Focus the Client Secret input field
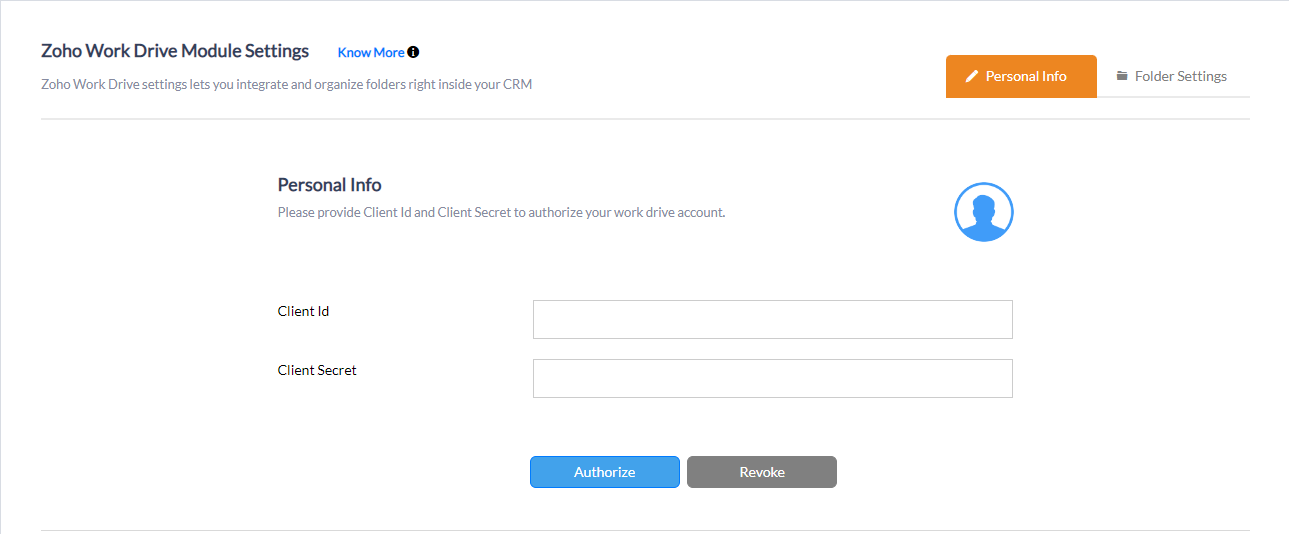 (773, 378)
